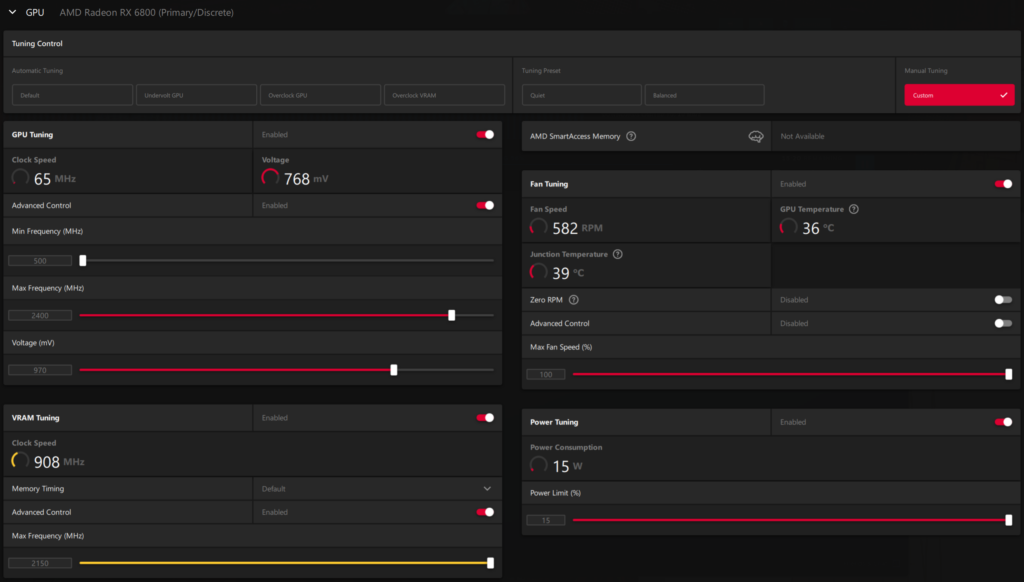Click the Power Limit slider handle
1024x582 pixels.
tap(1009, 521)
